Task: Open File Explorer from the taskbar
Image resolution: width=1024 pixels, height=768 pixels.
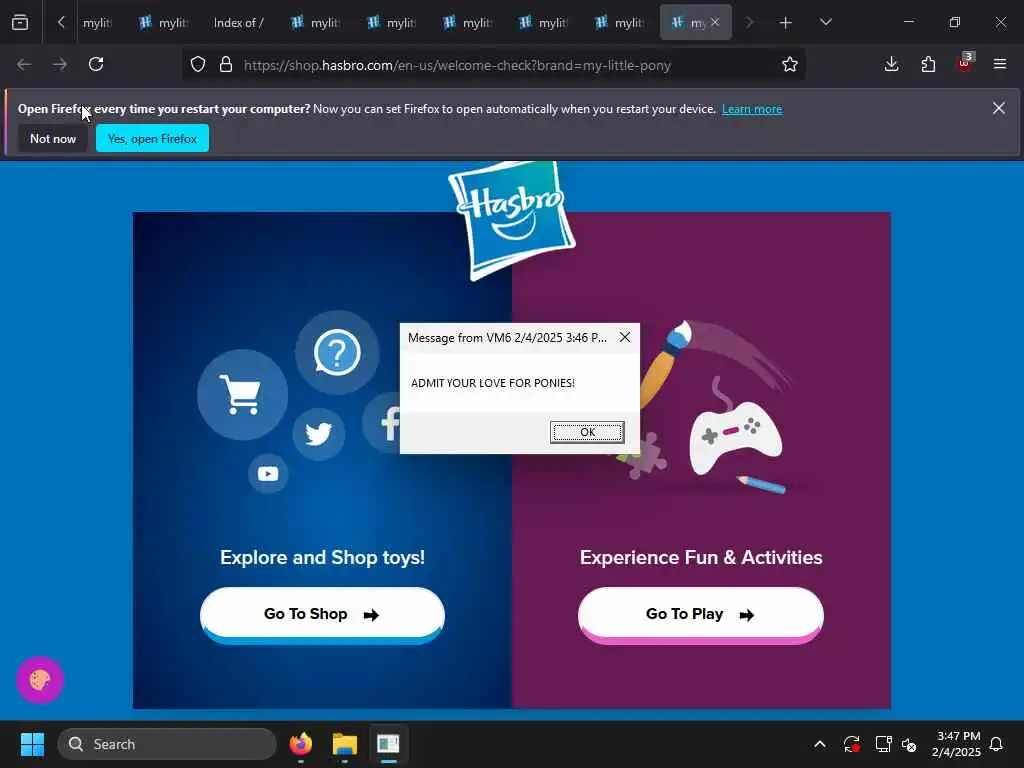Action: pos(345,744)
